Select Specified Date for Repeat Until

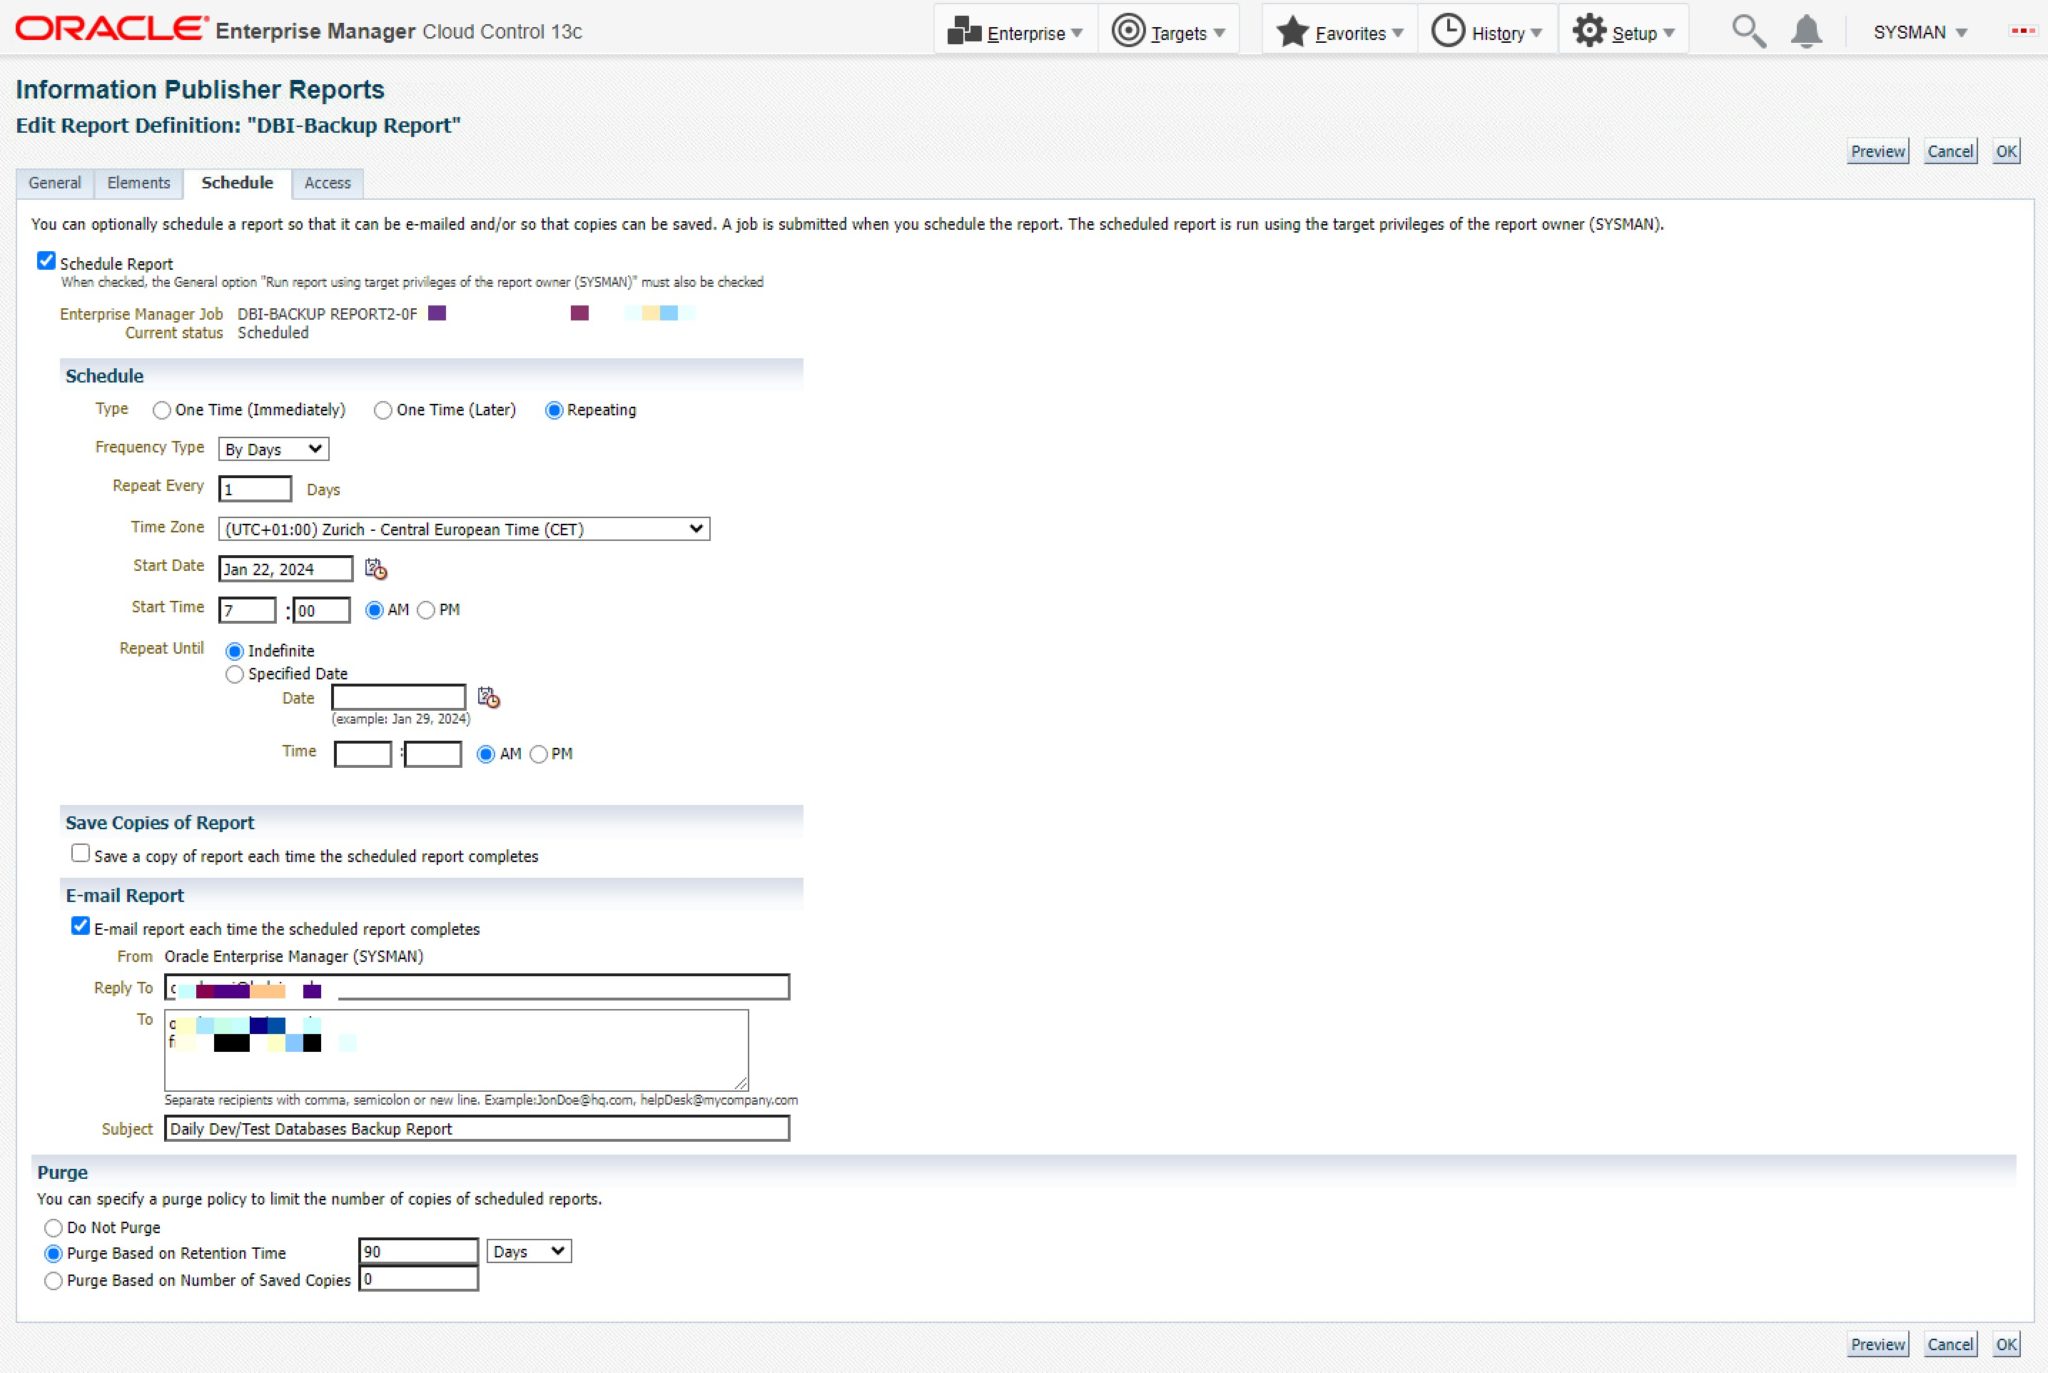click(x=235, y=674)
